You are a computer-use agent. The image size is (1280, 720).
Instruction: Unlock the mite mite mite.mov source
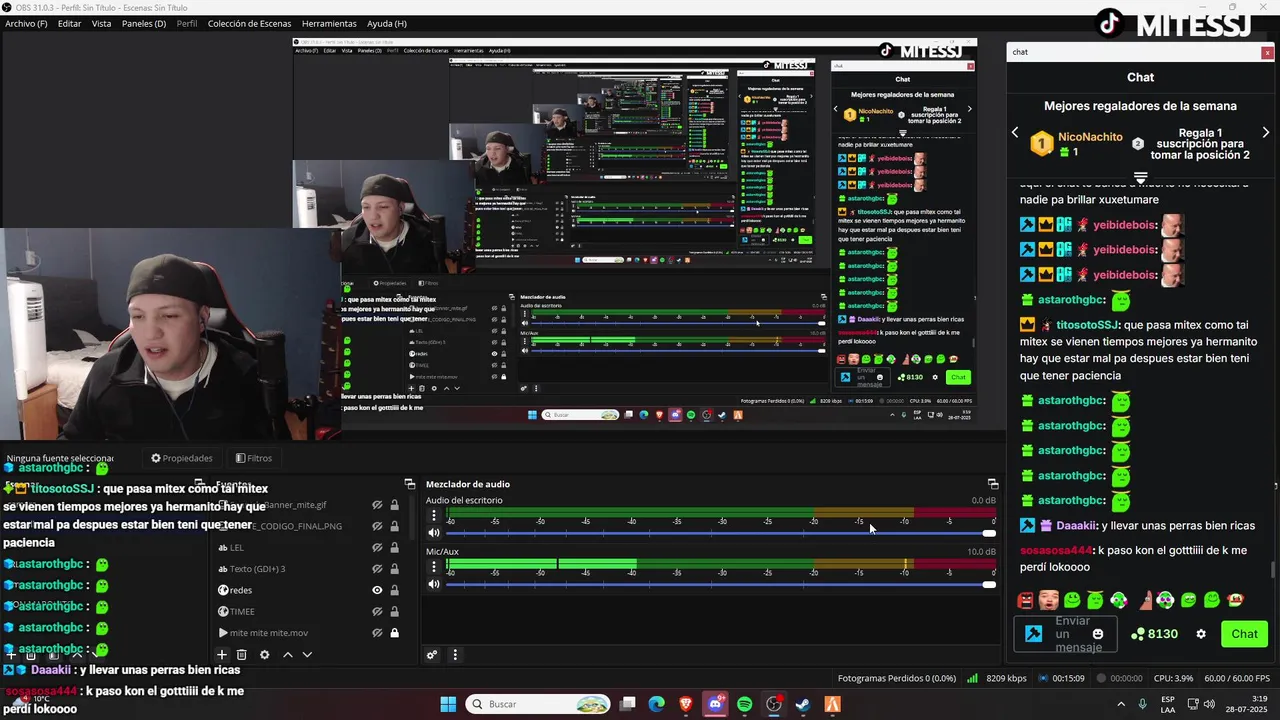394,633
